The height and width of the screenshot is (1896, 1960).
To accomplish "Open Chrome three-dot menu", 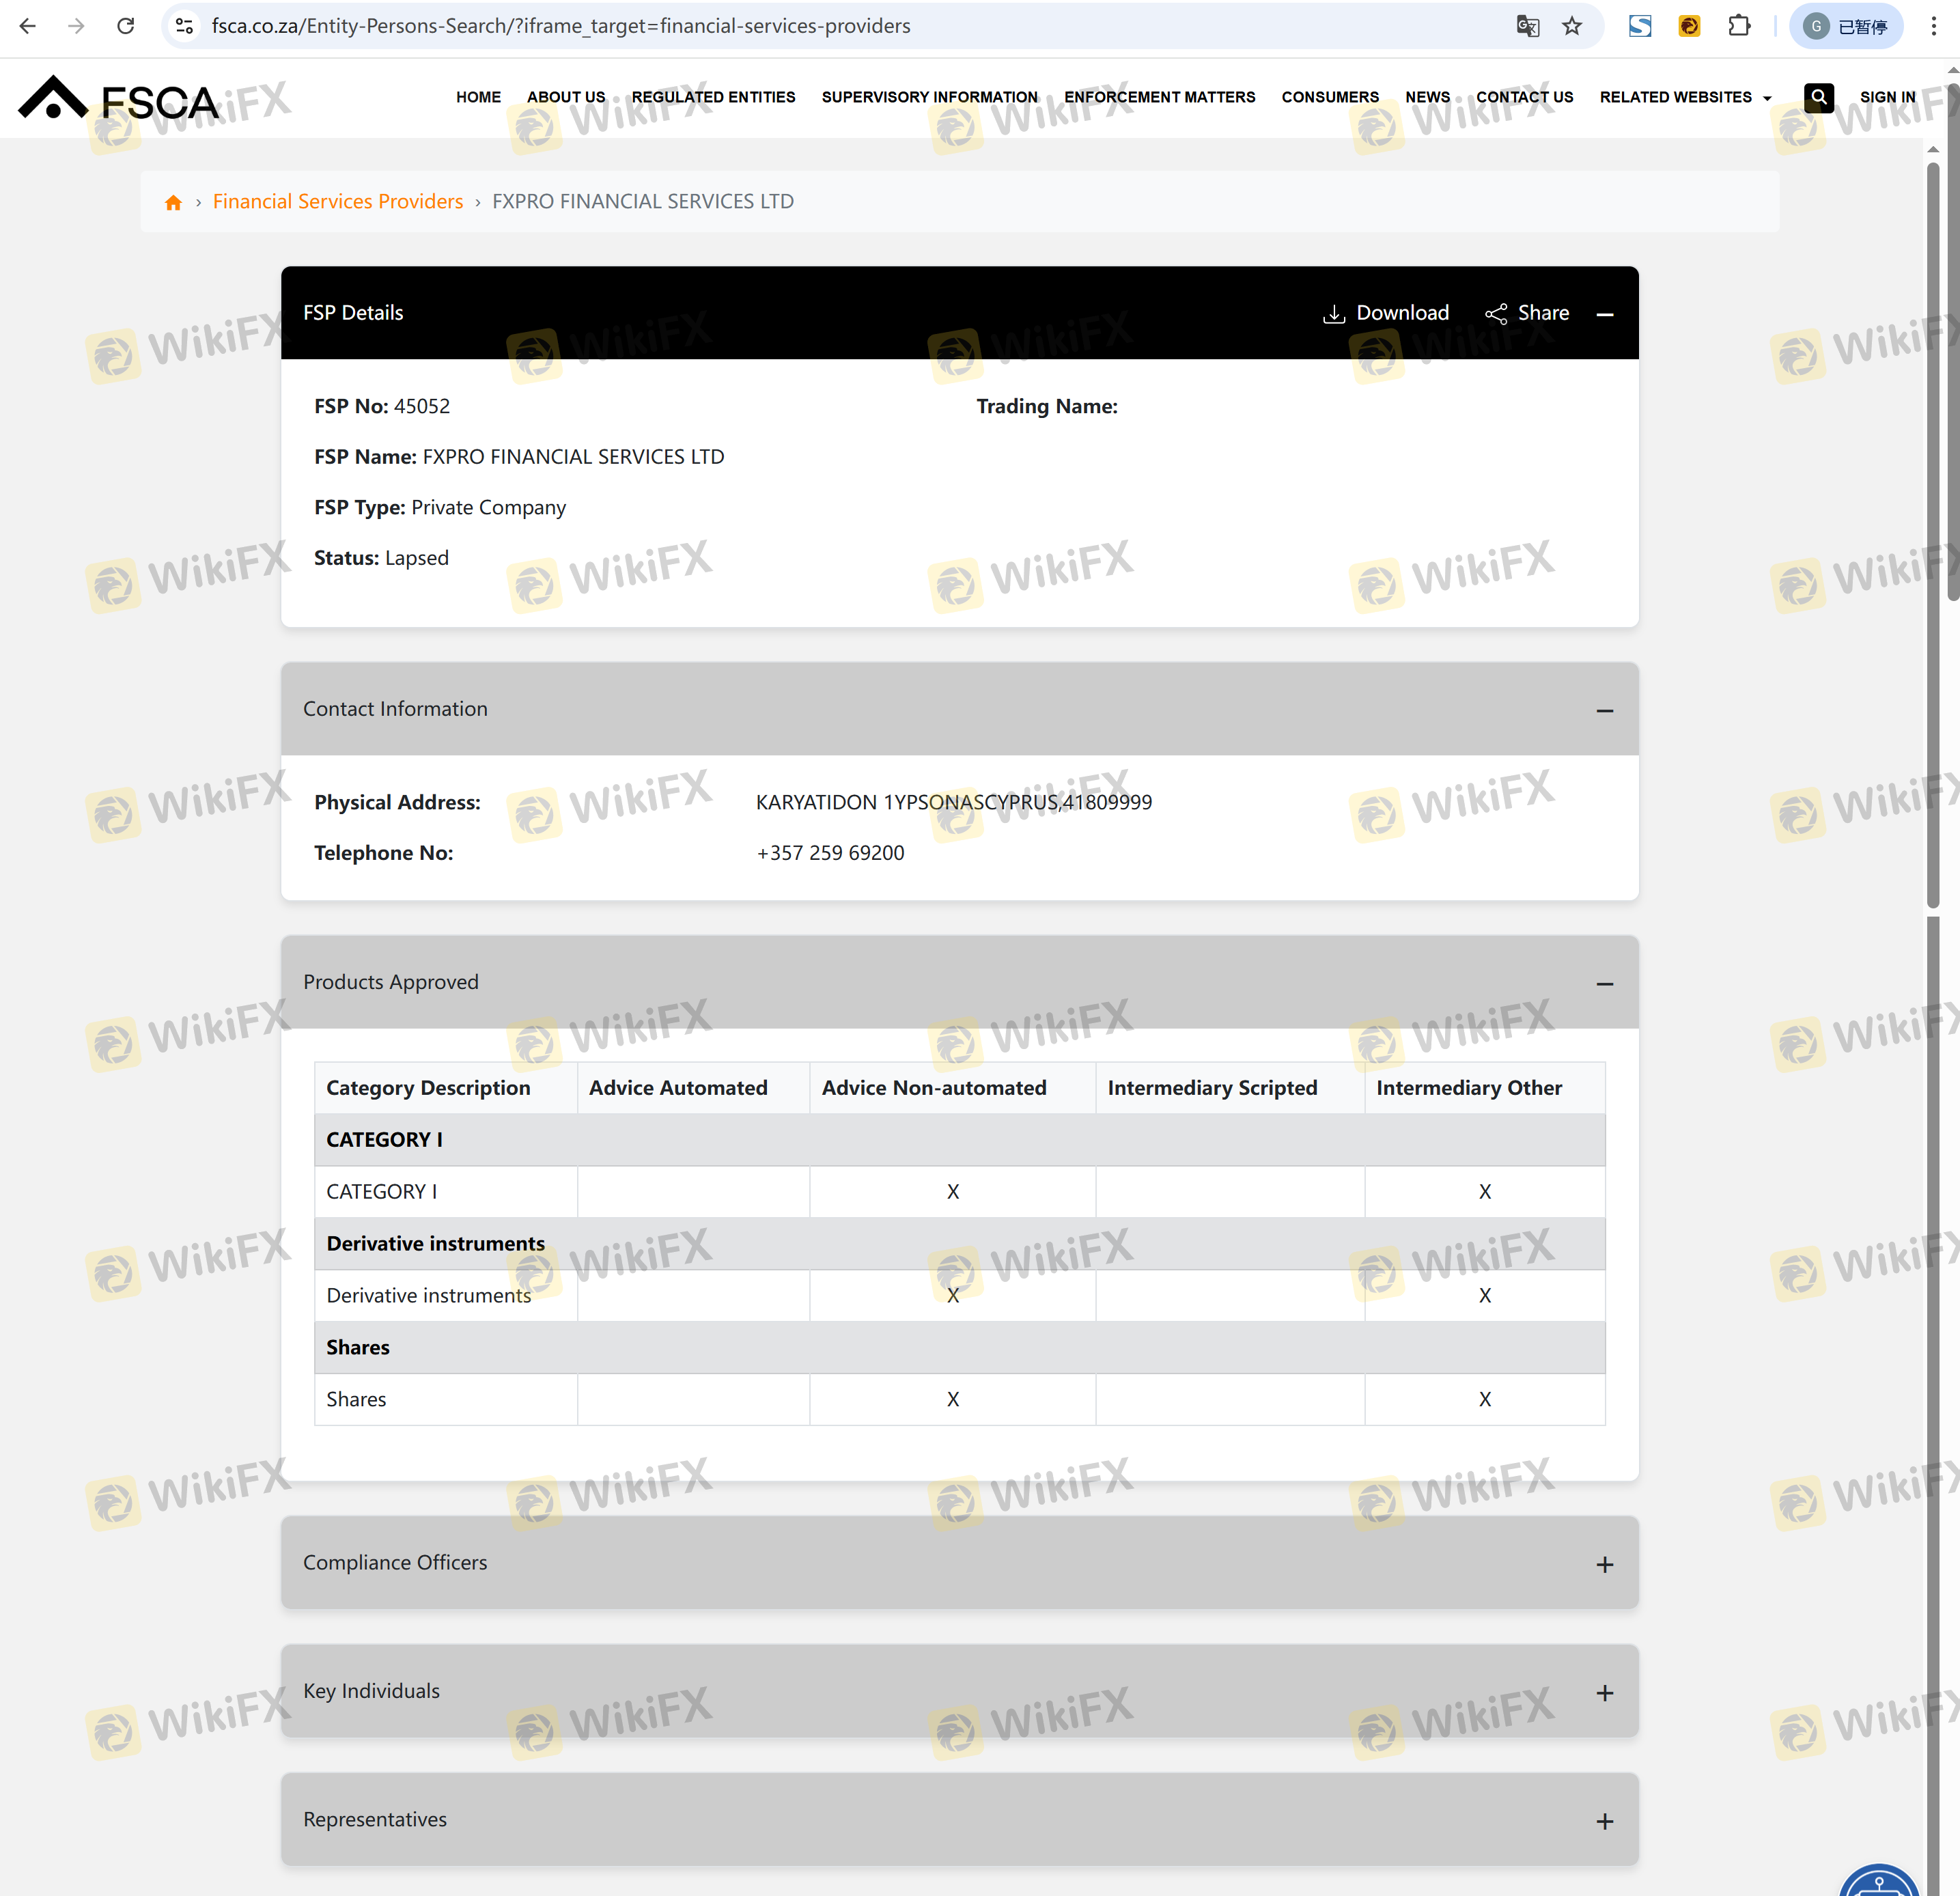I will (1933, 26).
